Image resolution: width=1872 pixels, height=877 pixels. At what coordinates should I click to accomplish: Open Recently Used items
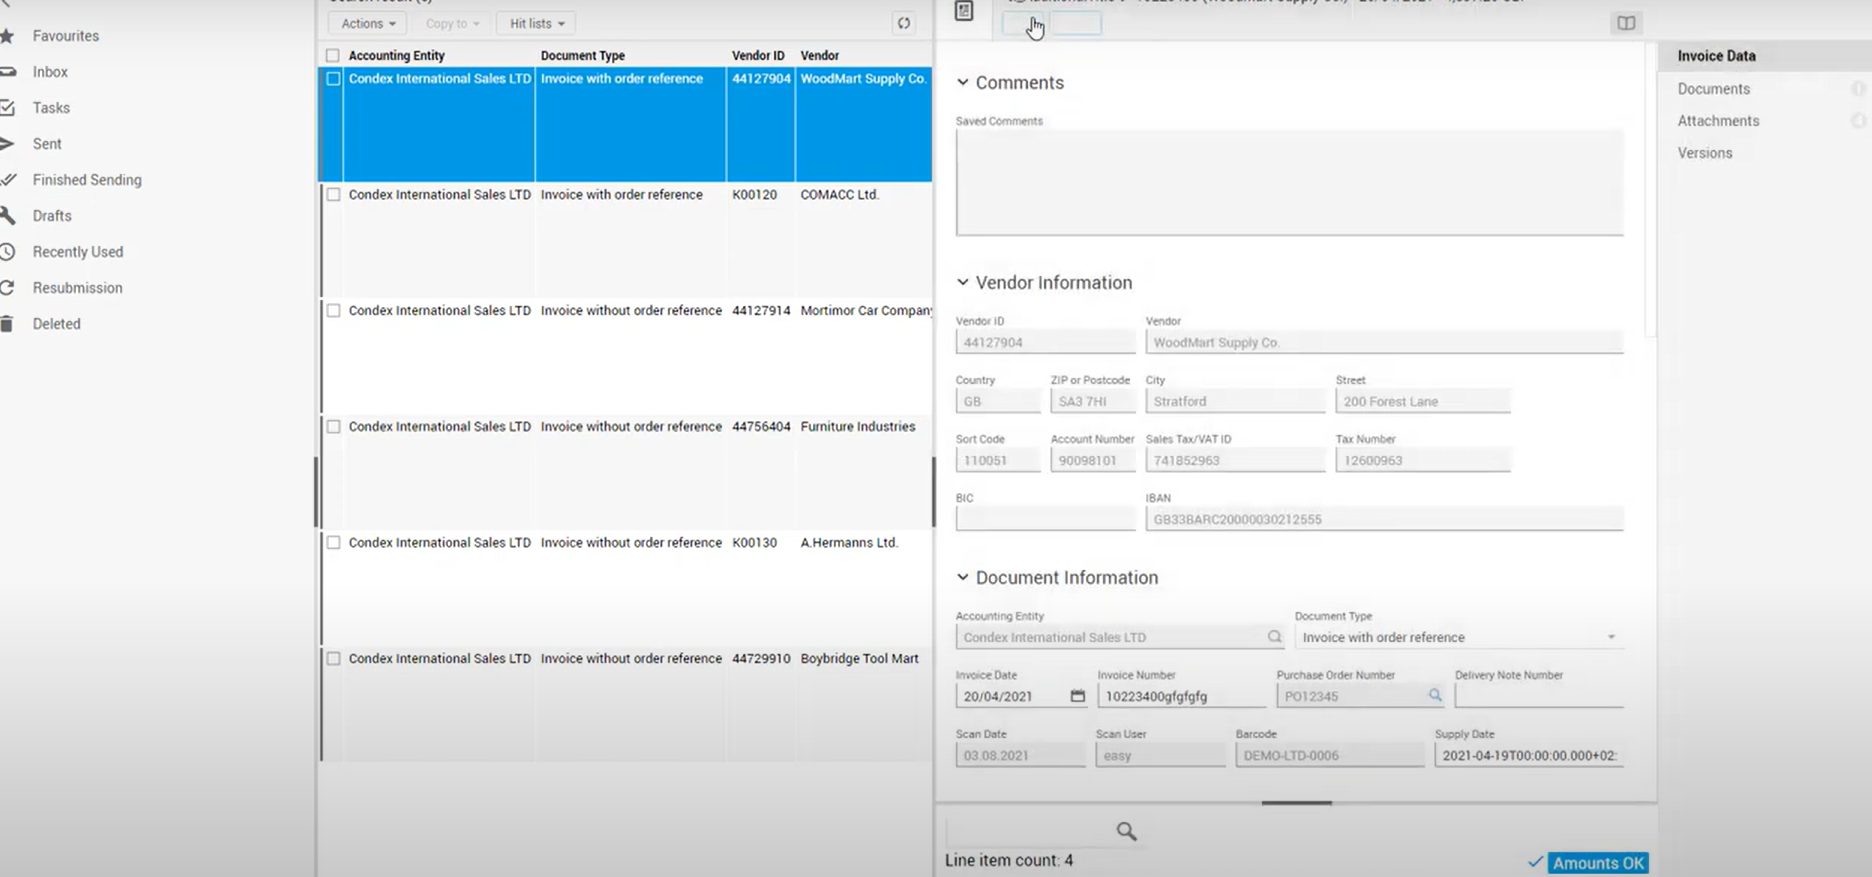coord(78,252)
